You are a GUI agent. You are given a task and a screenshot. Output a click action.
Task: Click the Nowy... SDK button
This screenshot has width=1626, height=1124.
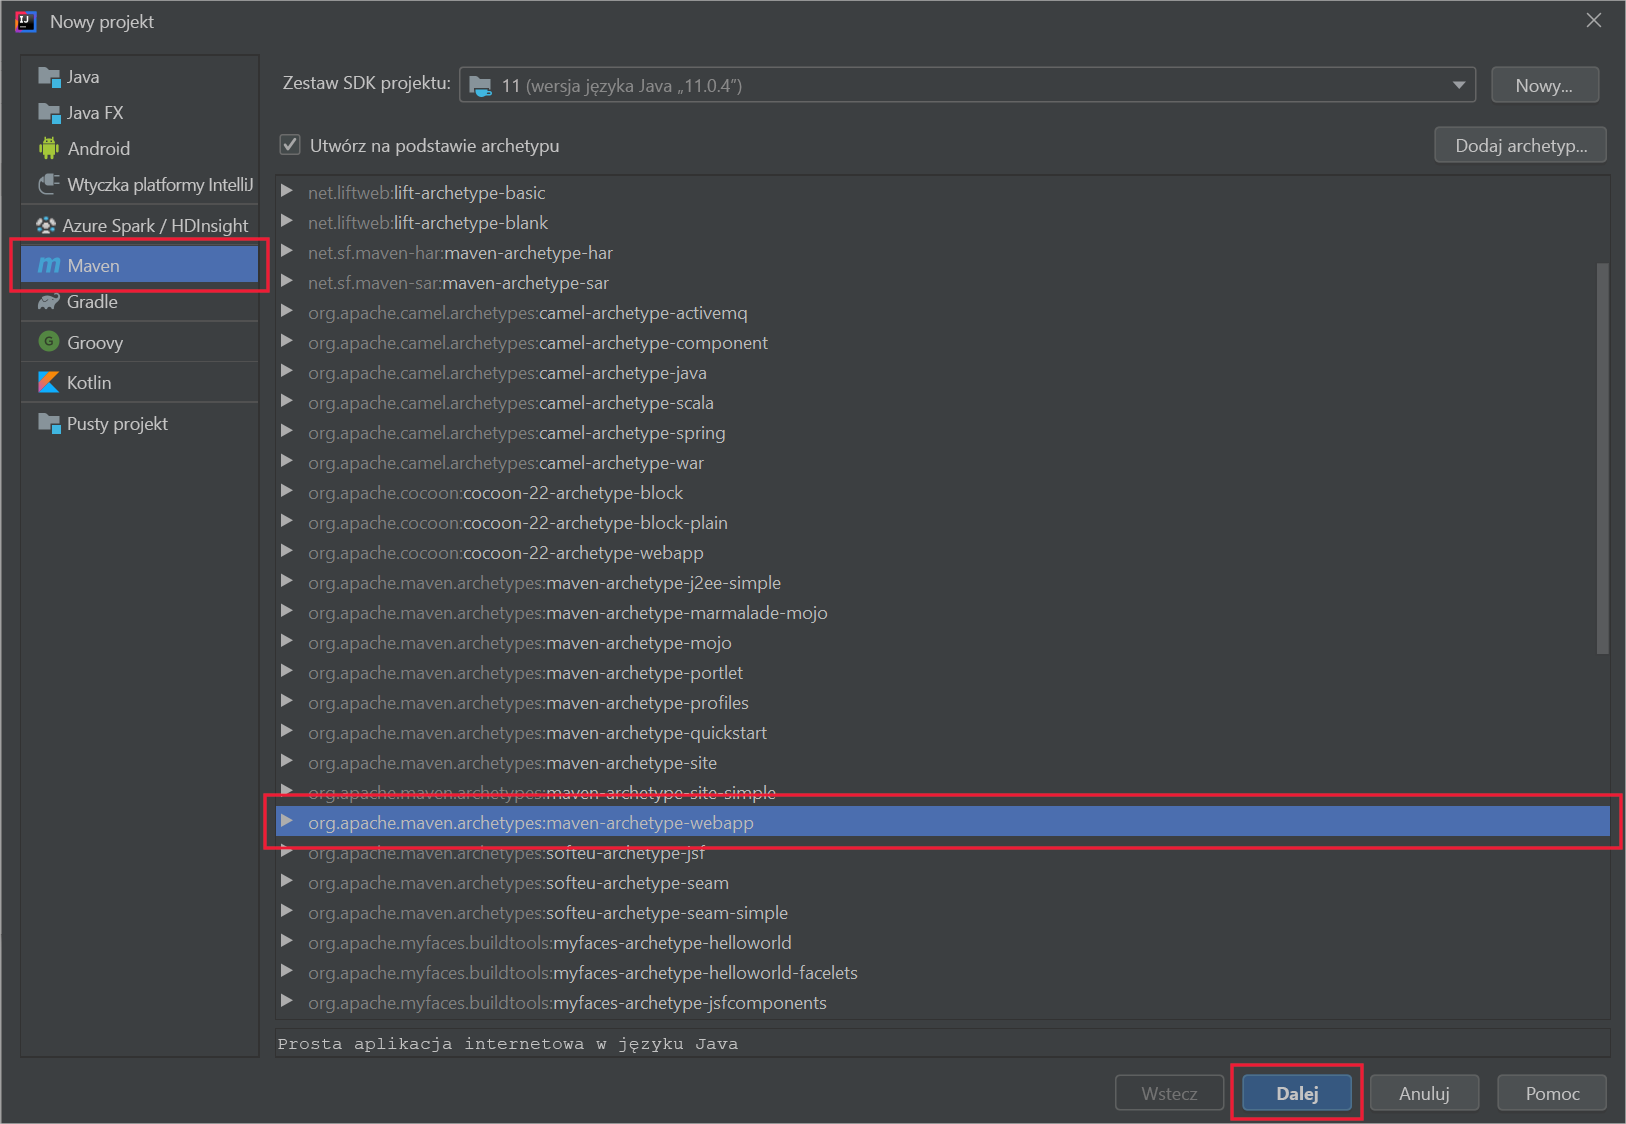click(1544, 85)
